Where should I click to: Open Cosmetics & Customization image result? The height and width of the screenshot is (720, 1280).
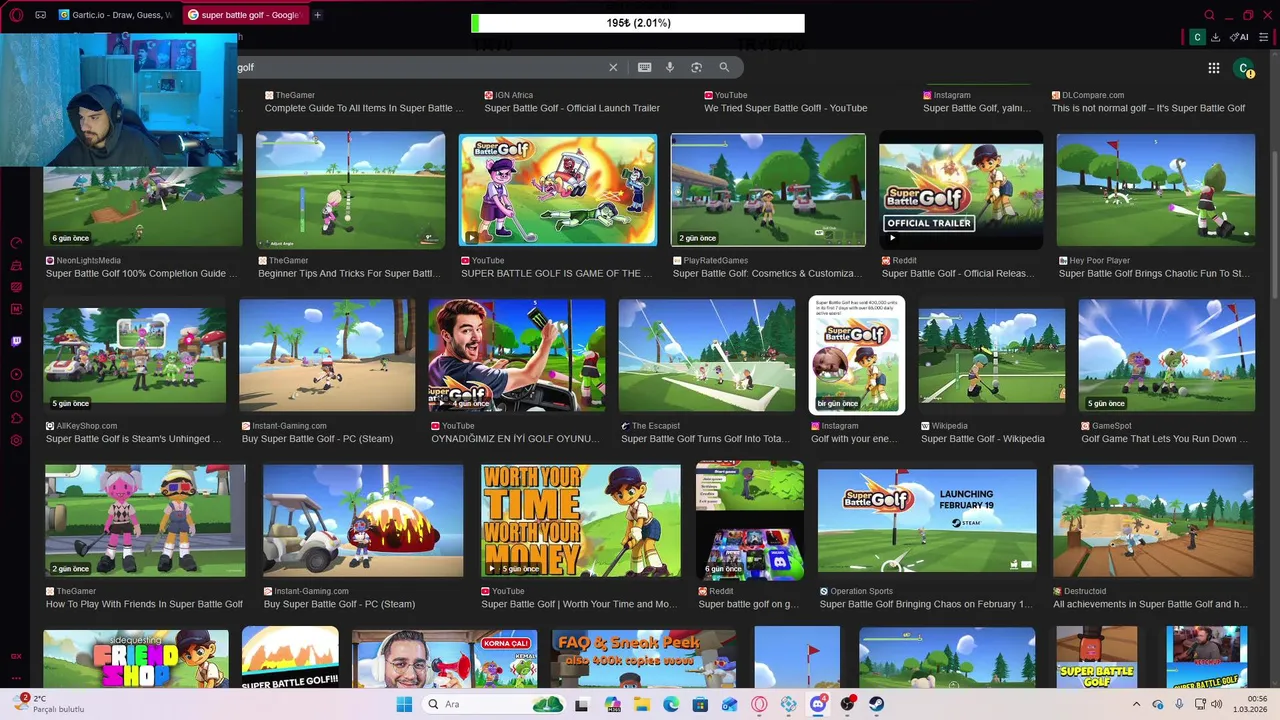pos(768,190)
